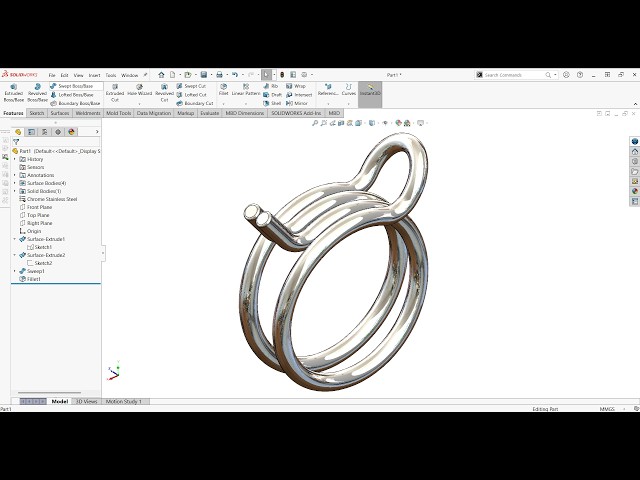Expand more manager tabs with chevron arrow
The width and height of the screenshot is (640, 480).
click(x=97, y=132)
